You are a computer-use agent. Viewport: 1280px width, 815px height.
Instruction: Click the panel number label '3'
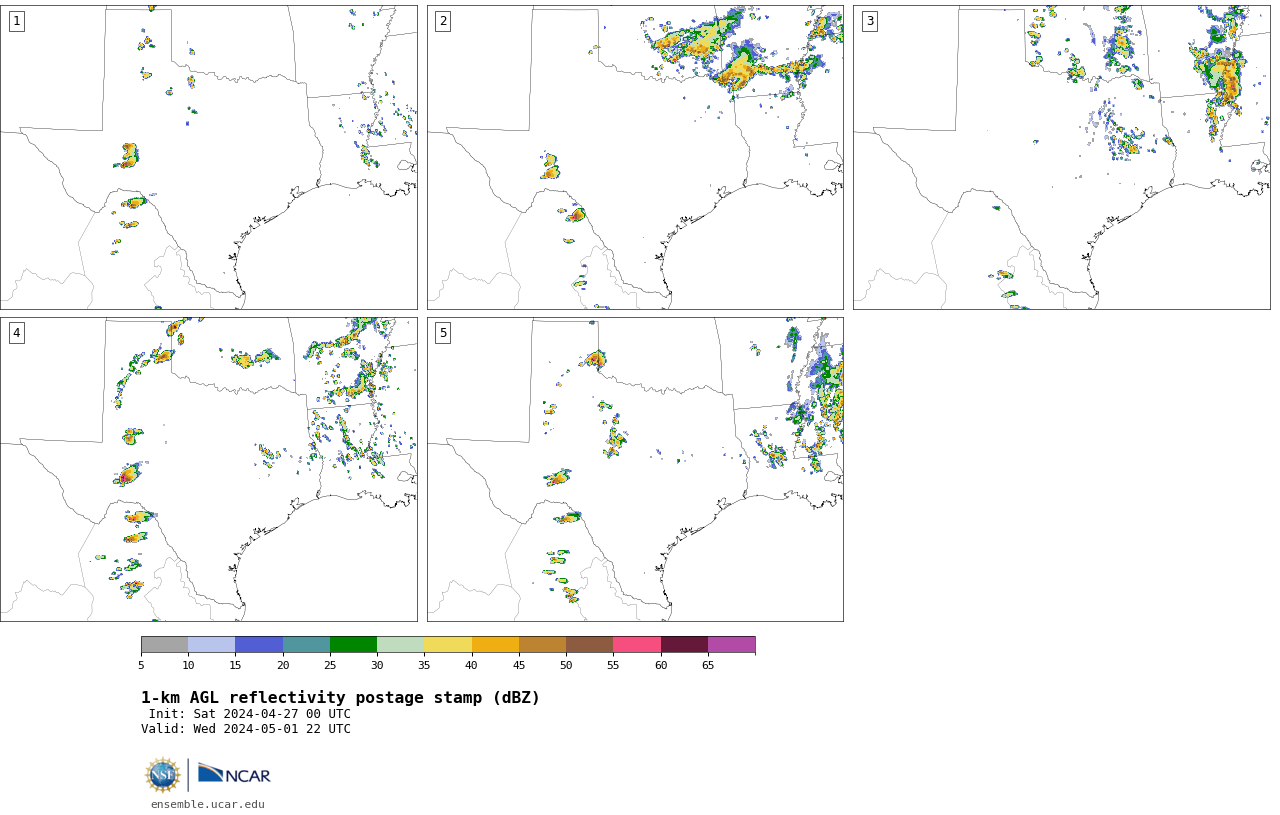[x=870, y=21]
